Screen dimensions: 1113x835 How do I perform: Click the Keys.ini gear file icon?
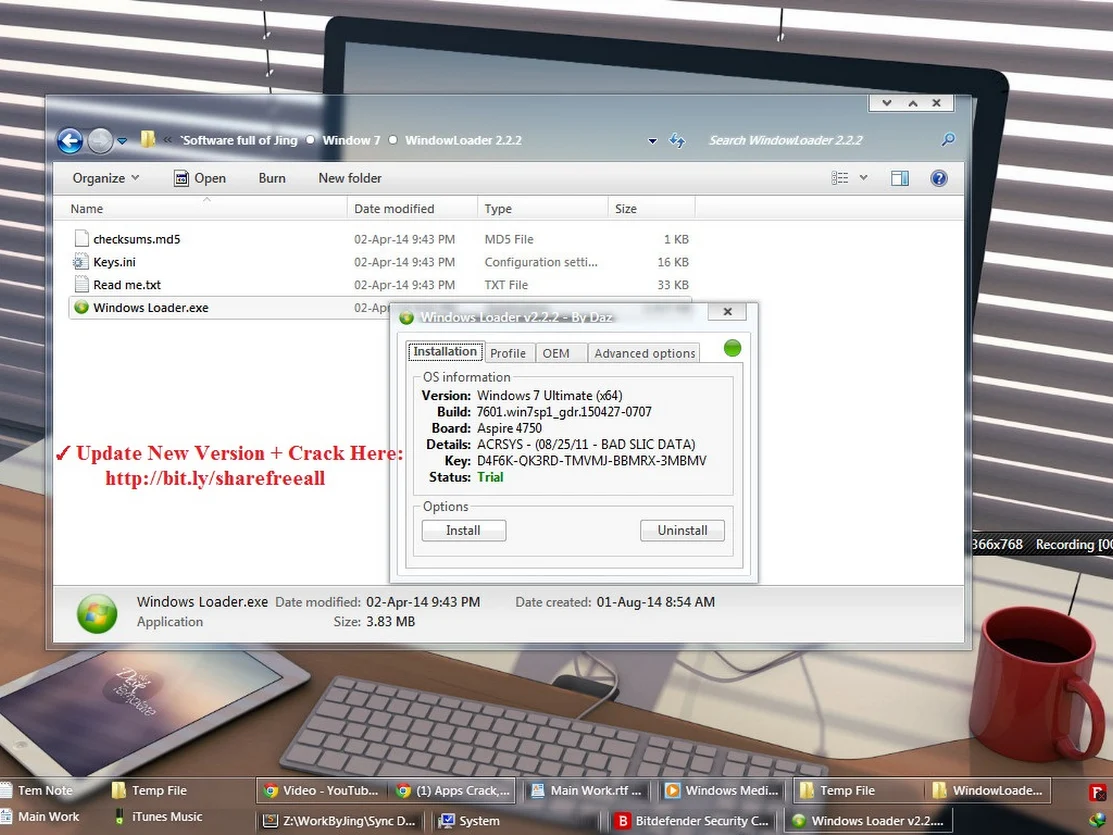(81, 262)
